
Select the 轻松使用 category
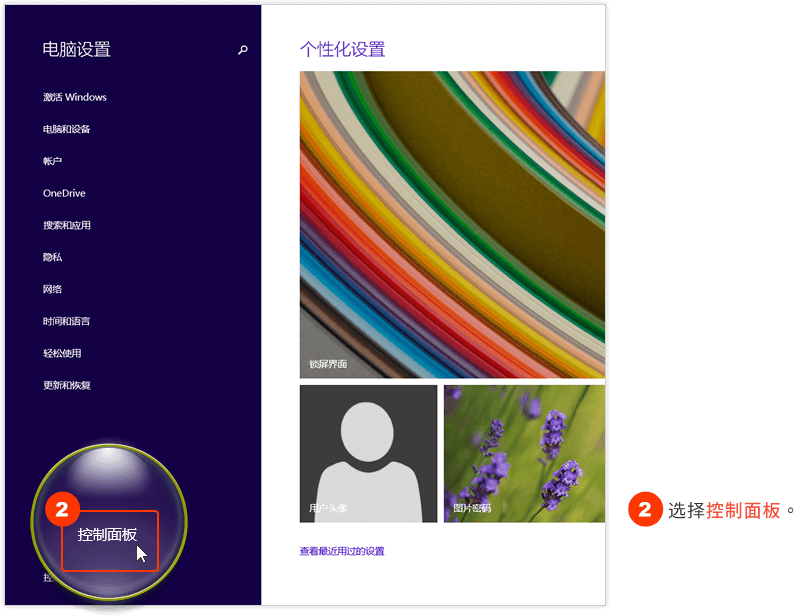click(62, 353)
